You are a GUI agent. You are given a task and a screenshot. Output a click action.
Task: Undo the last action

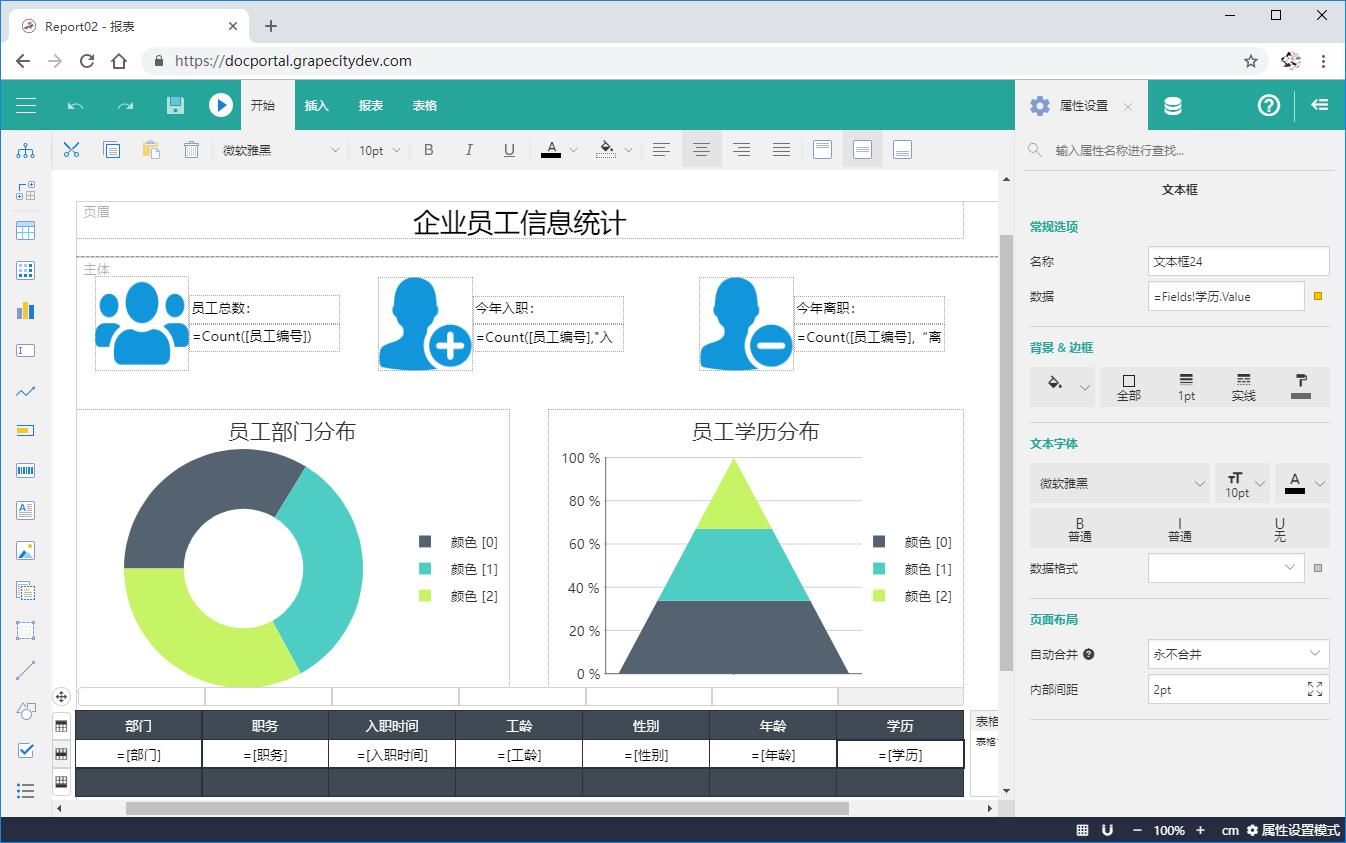(x=75, y=105)
